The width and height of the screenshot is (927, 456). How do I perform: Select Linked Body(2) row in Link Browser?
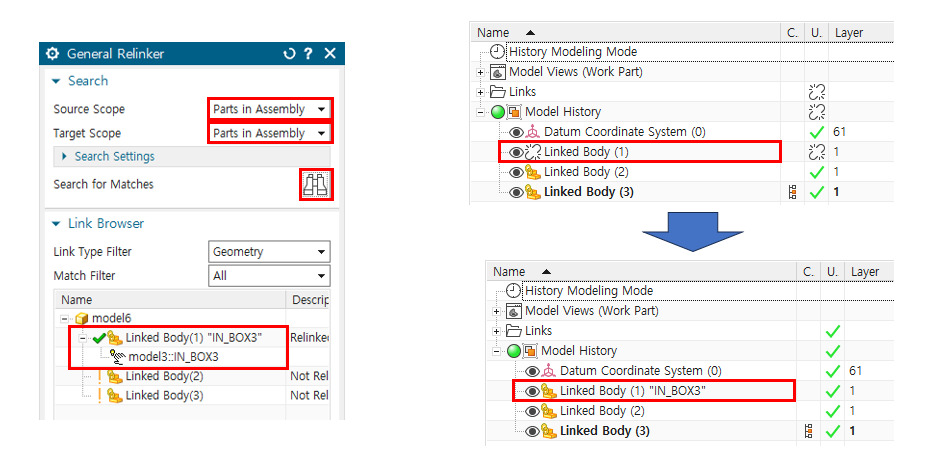[x=164, y=376]
